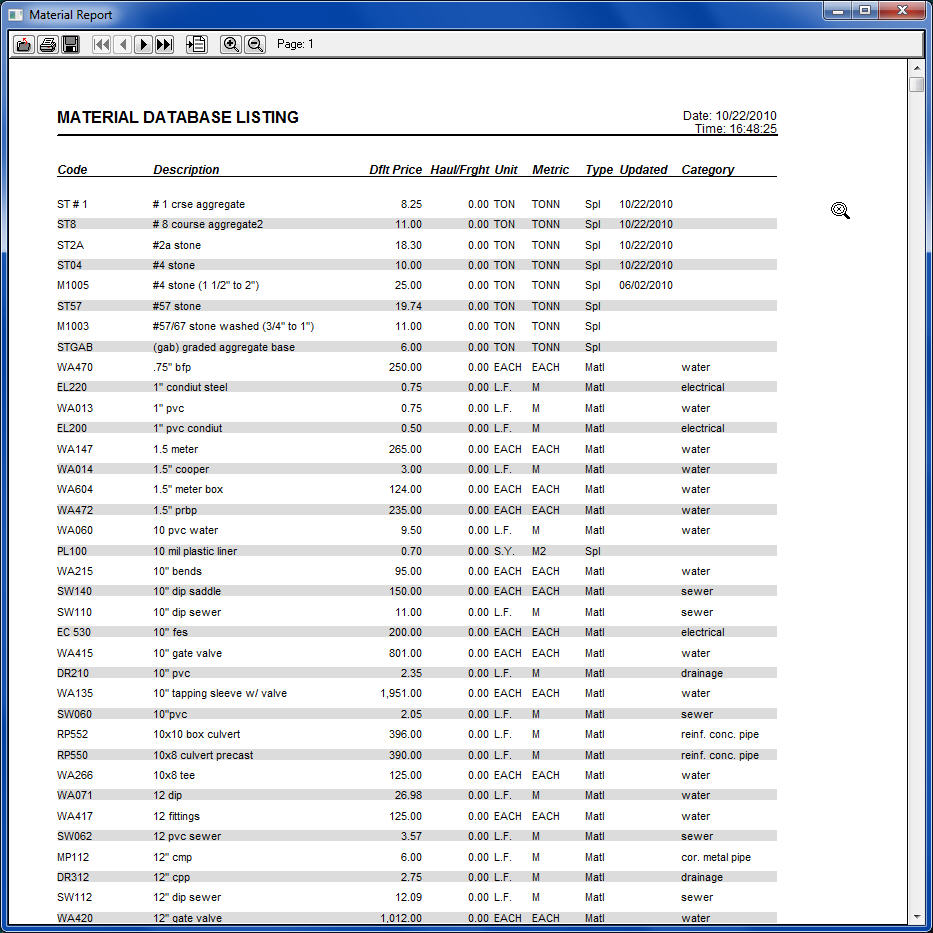
Task: Go to previous page arrow
Action: (x=123, y=45)
